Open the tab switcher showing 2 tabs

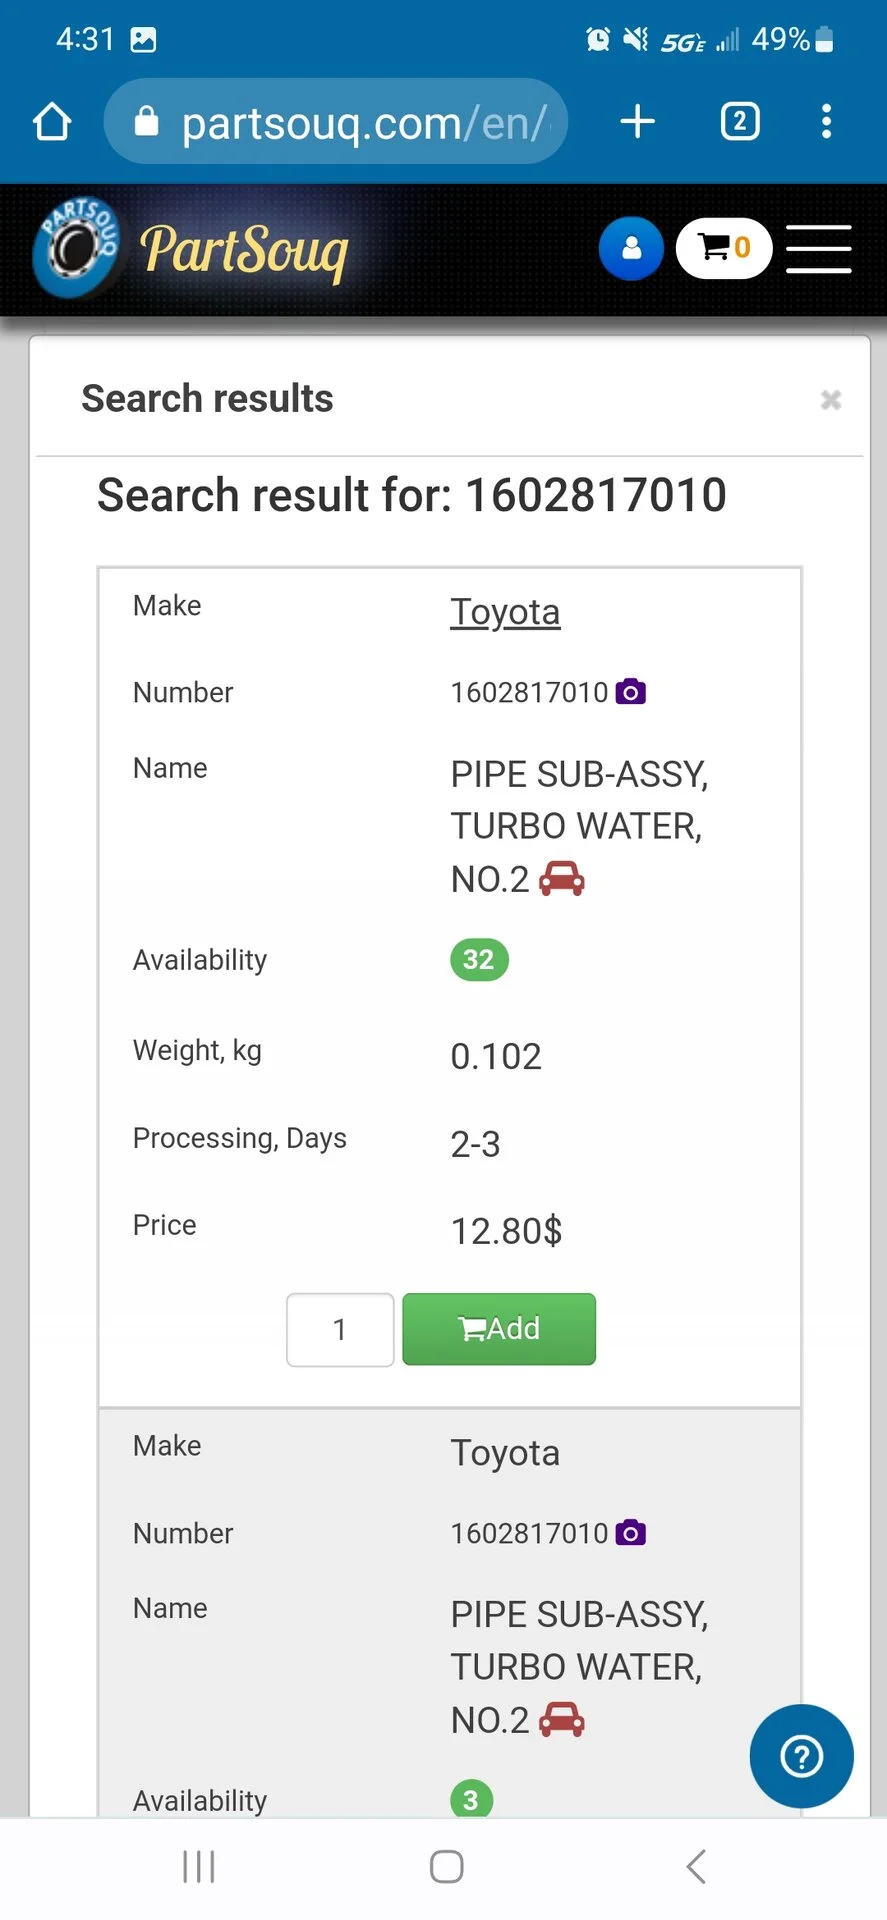point(740,122)
